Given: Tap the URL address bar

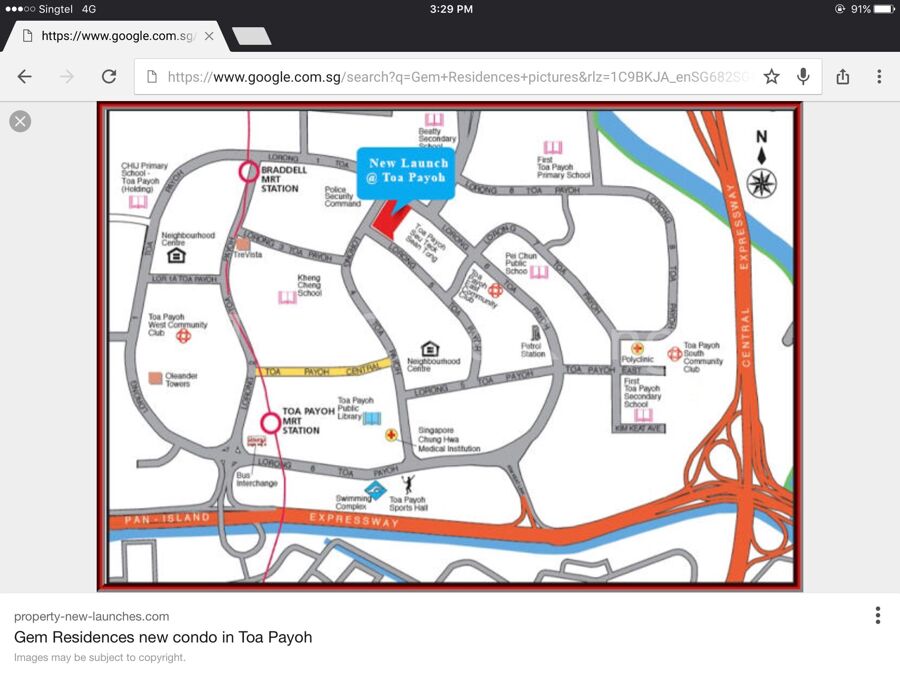Looking at the screenshot, I should pos(455,77).
